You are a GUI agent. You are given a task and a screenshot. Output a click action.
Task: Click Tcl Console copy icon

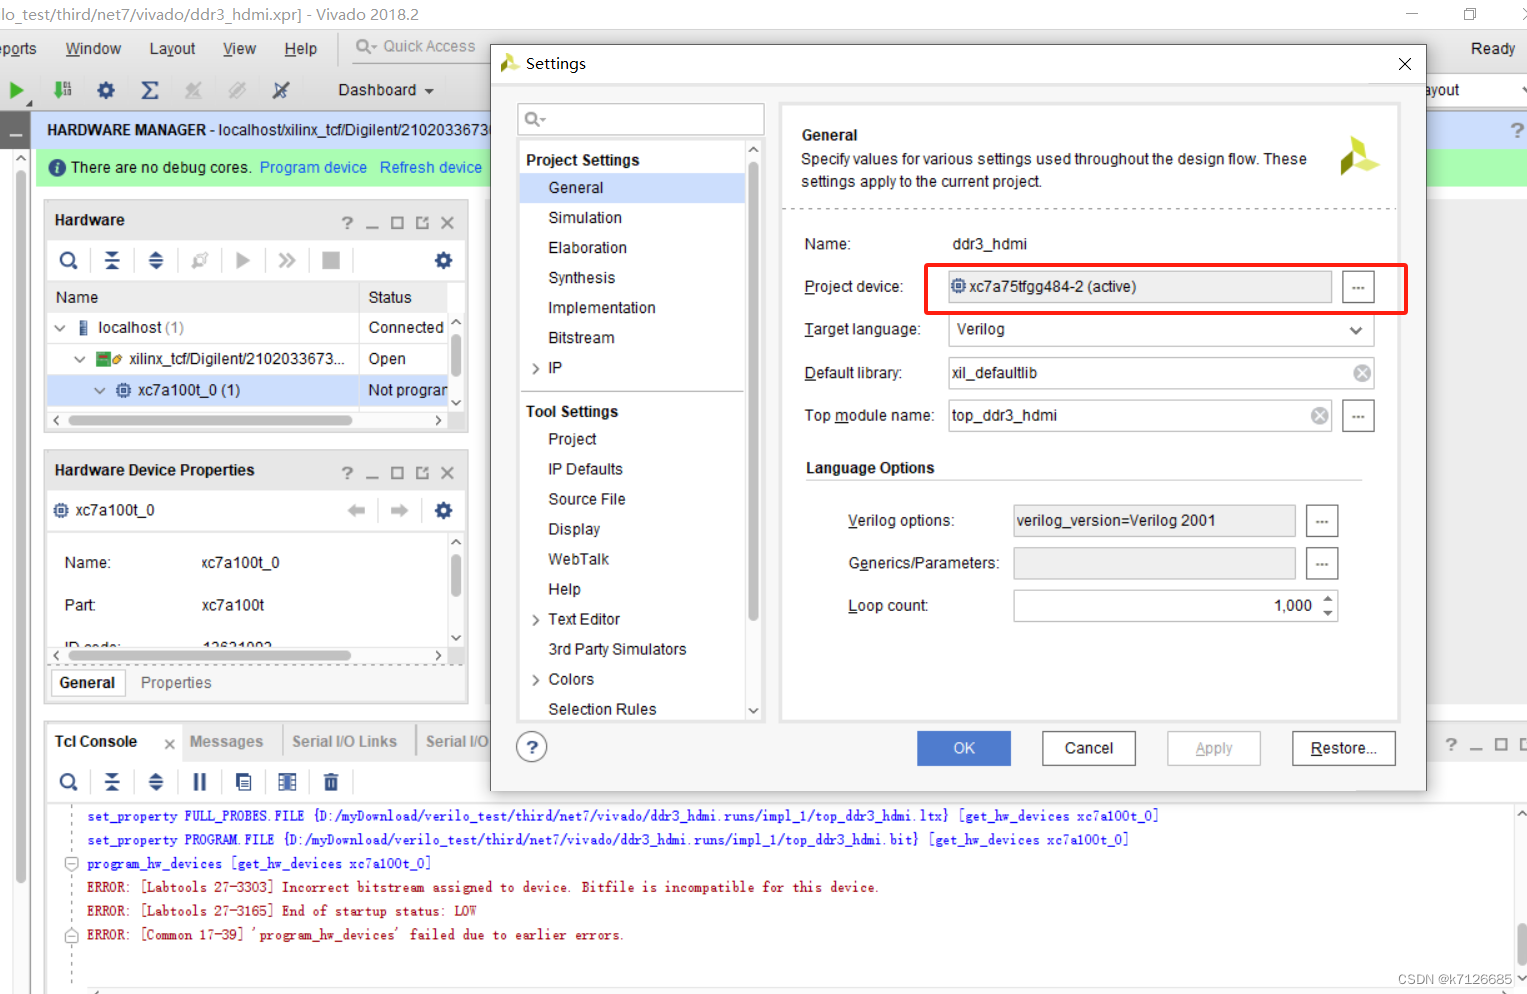(x=243, y=782)
